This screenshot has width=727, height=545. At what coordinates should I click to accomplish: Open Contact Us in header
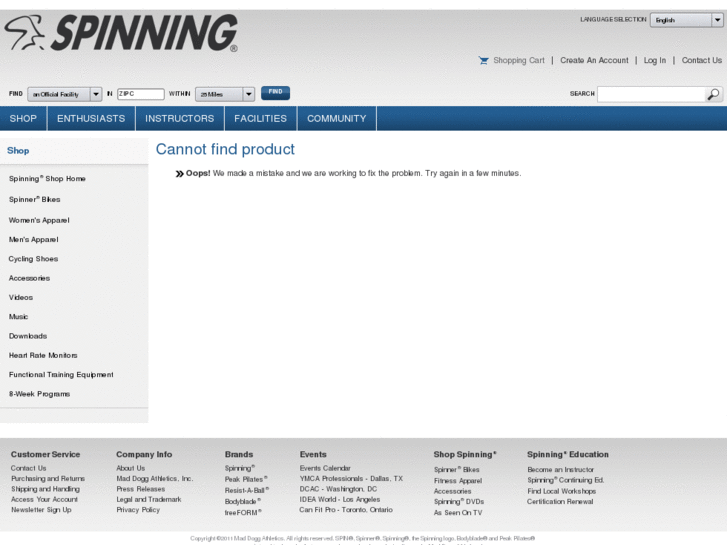[701, 60]
